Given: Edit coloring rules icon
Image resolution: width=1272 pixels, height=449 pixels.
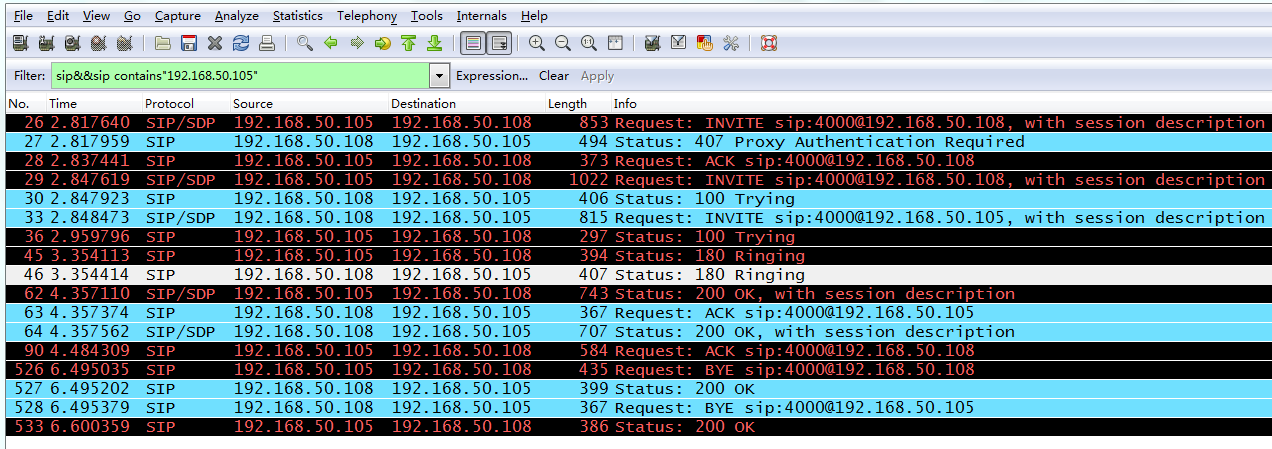Looking at the screenshot, I should pyautogui.click(x=705, y=43).
